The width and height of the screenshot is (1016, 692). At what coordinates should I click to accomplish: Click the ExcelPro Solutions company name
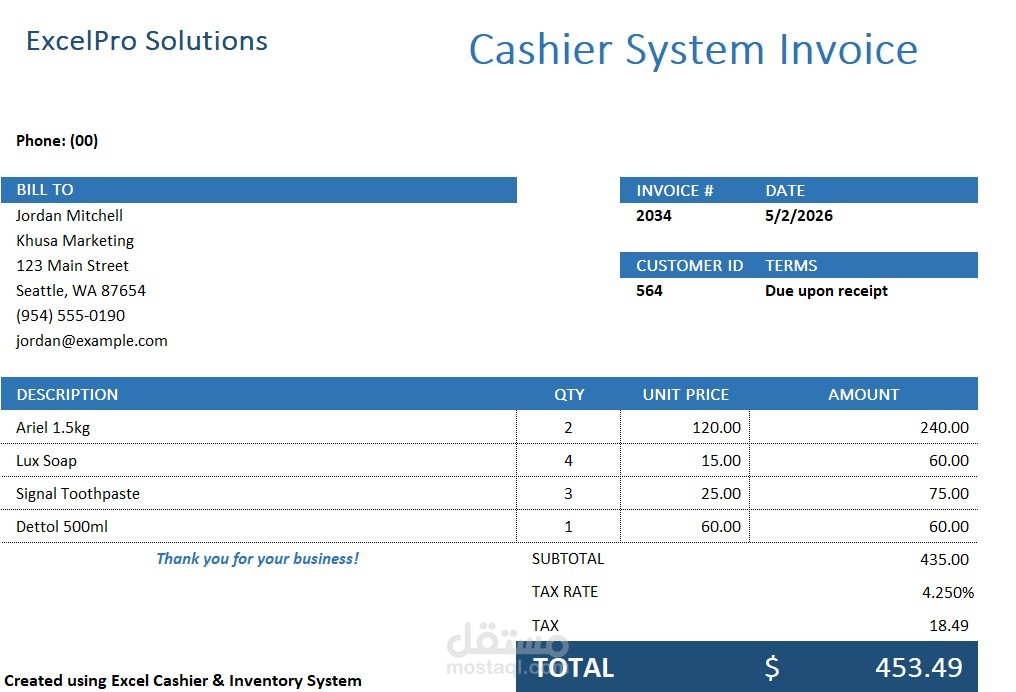click(147, 41)
